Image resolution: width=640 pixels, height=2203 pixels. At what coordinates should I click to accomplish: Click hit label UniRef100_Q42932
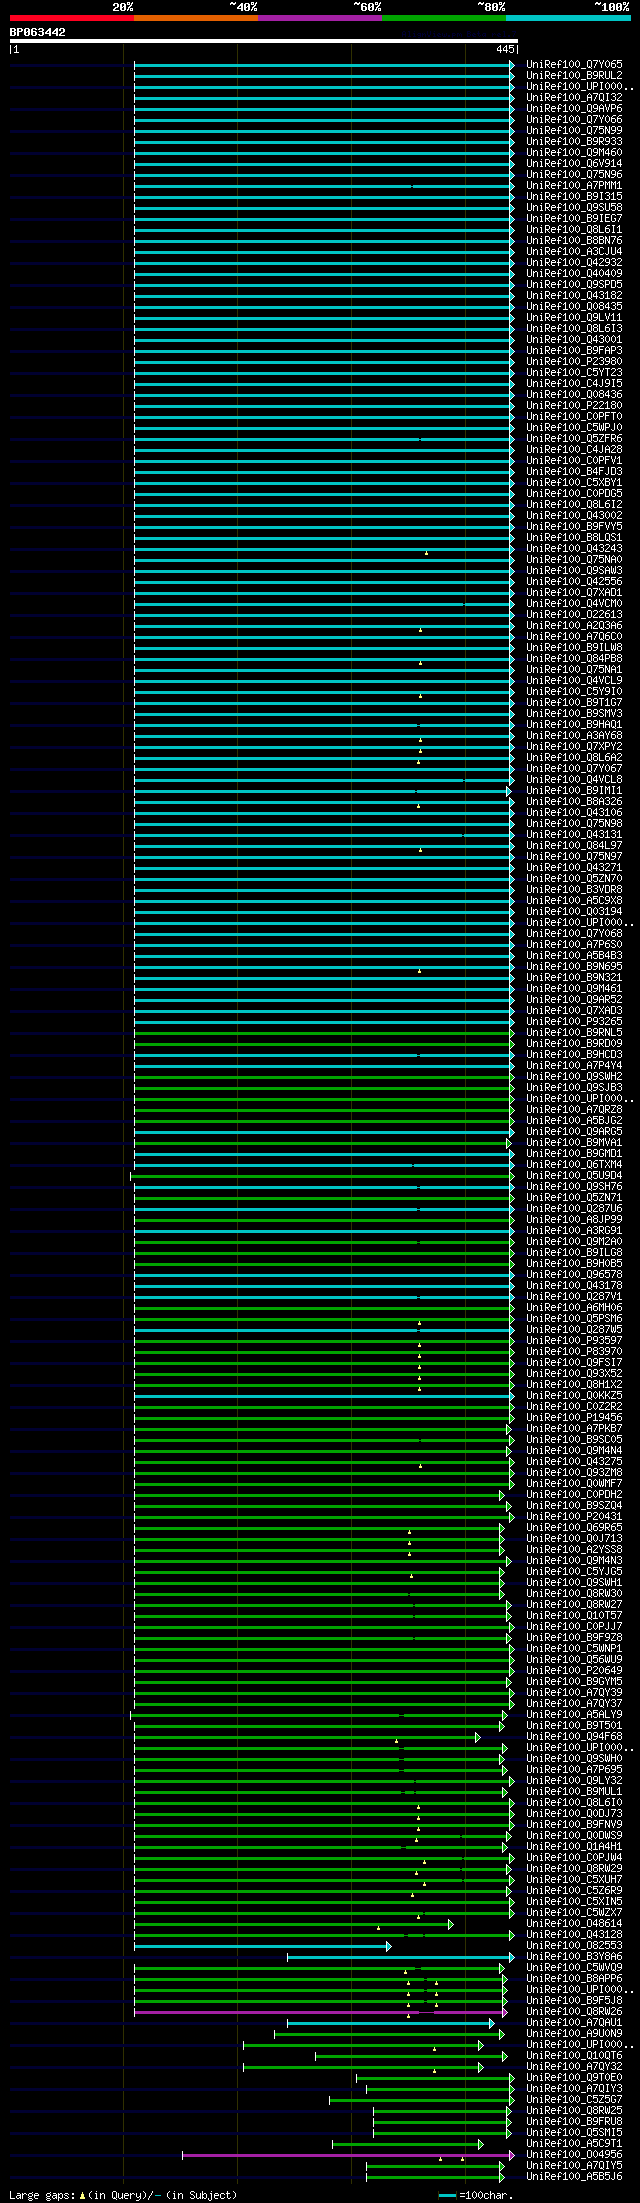pos(574,263)
